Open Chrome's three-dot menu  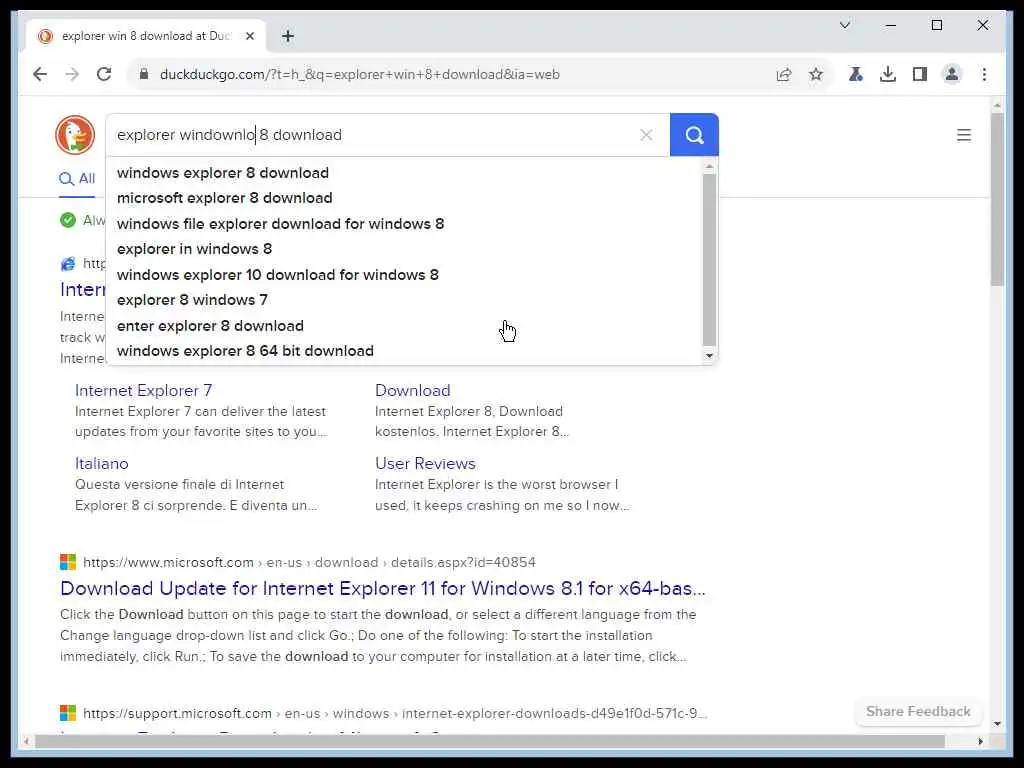[984, 74]
